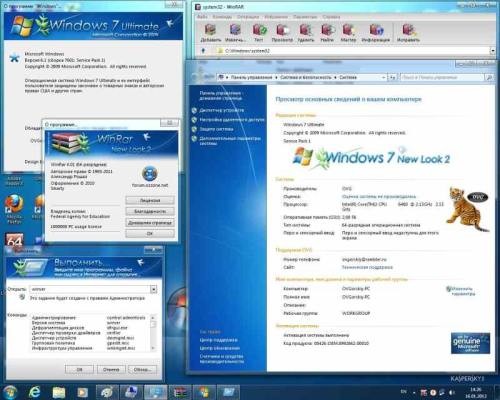This screenshot has width=500, height=400.
Task: Open Защита системы link in System sidebar
Action: [x=216, y=129]
